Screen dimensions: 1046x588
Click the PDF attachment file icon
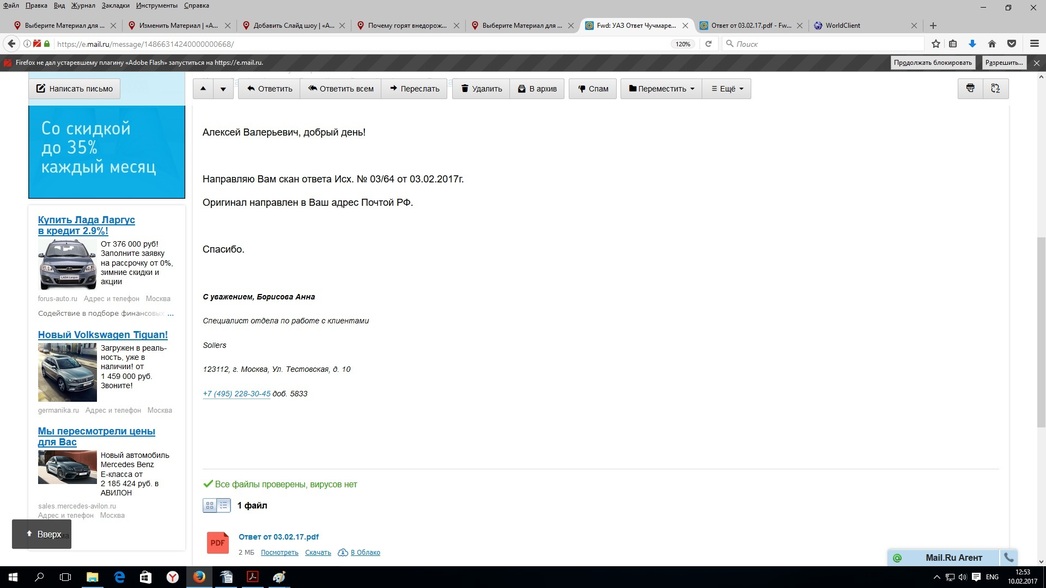coord(217,543)
